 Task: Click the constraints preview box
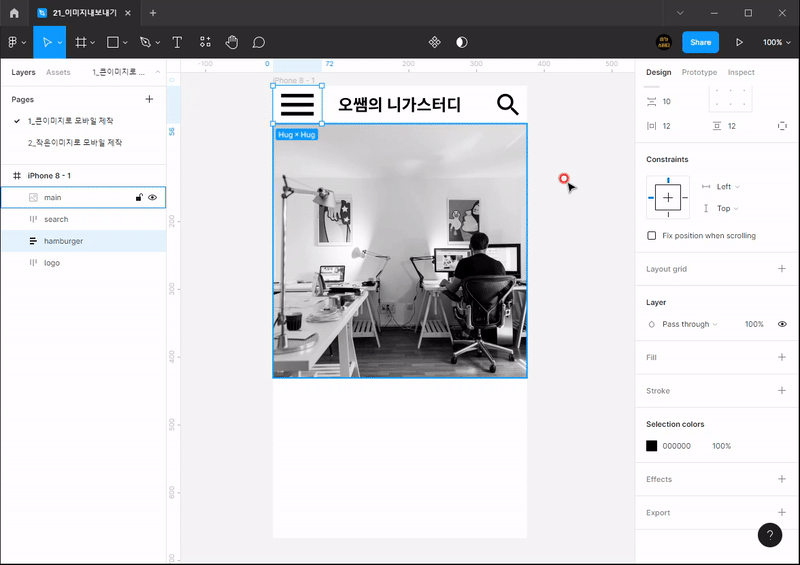[x=668, y=198]
